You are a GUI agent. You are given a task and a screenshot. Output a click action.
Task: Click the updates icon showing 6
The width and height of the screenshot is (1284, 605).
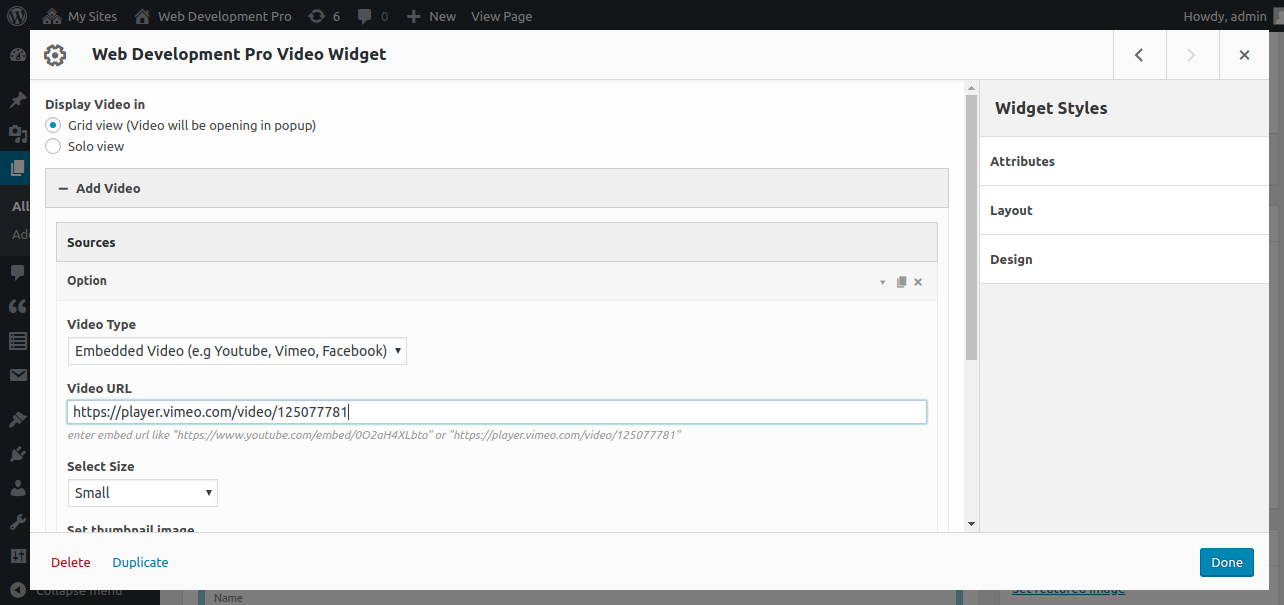point(325,16)
